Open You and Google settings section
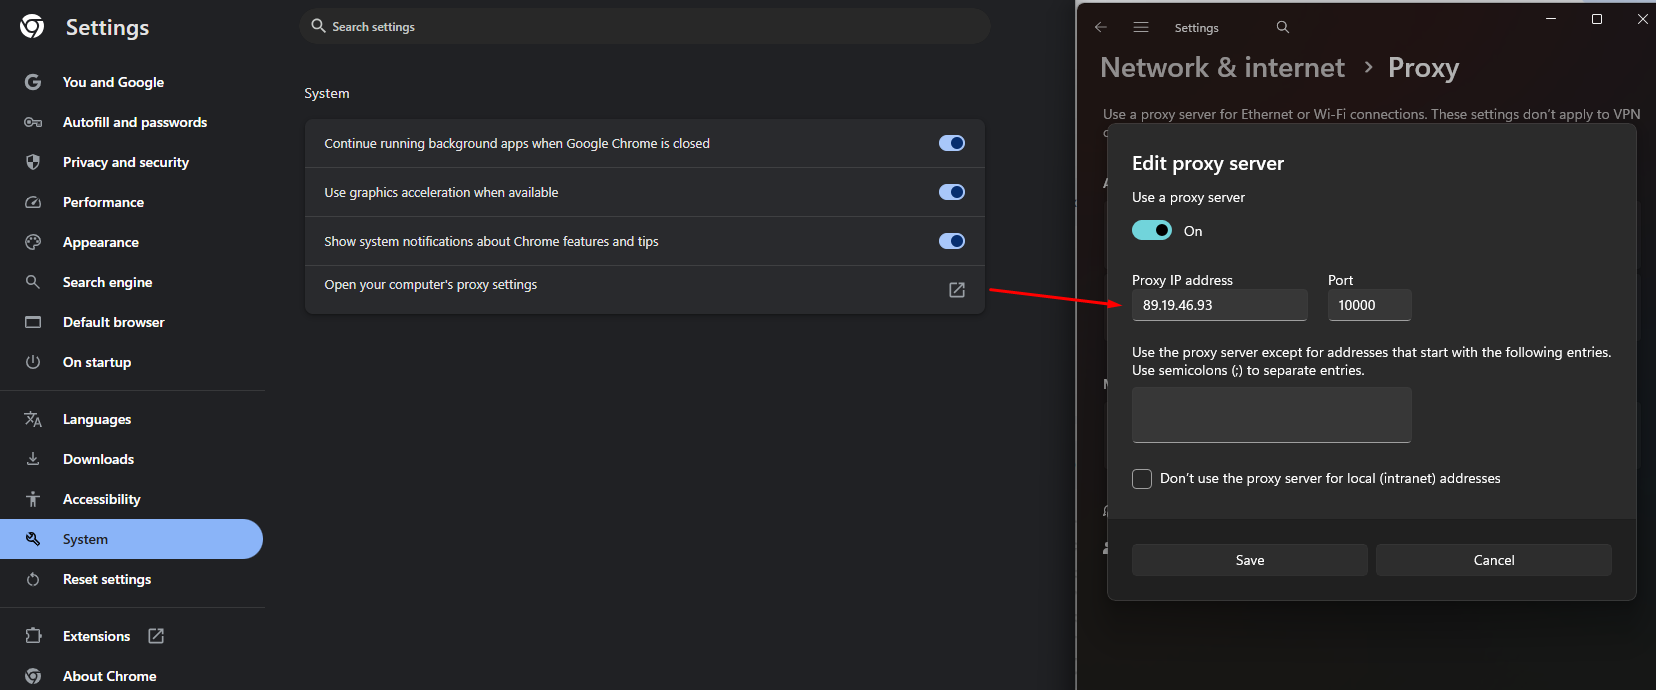The width and height of the screenshot is (1656, 690). tap(113, 82)
